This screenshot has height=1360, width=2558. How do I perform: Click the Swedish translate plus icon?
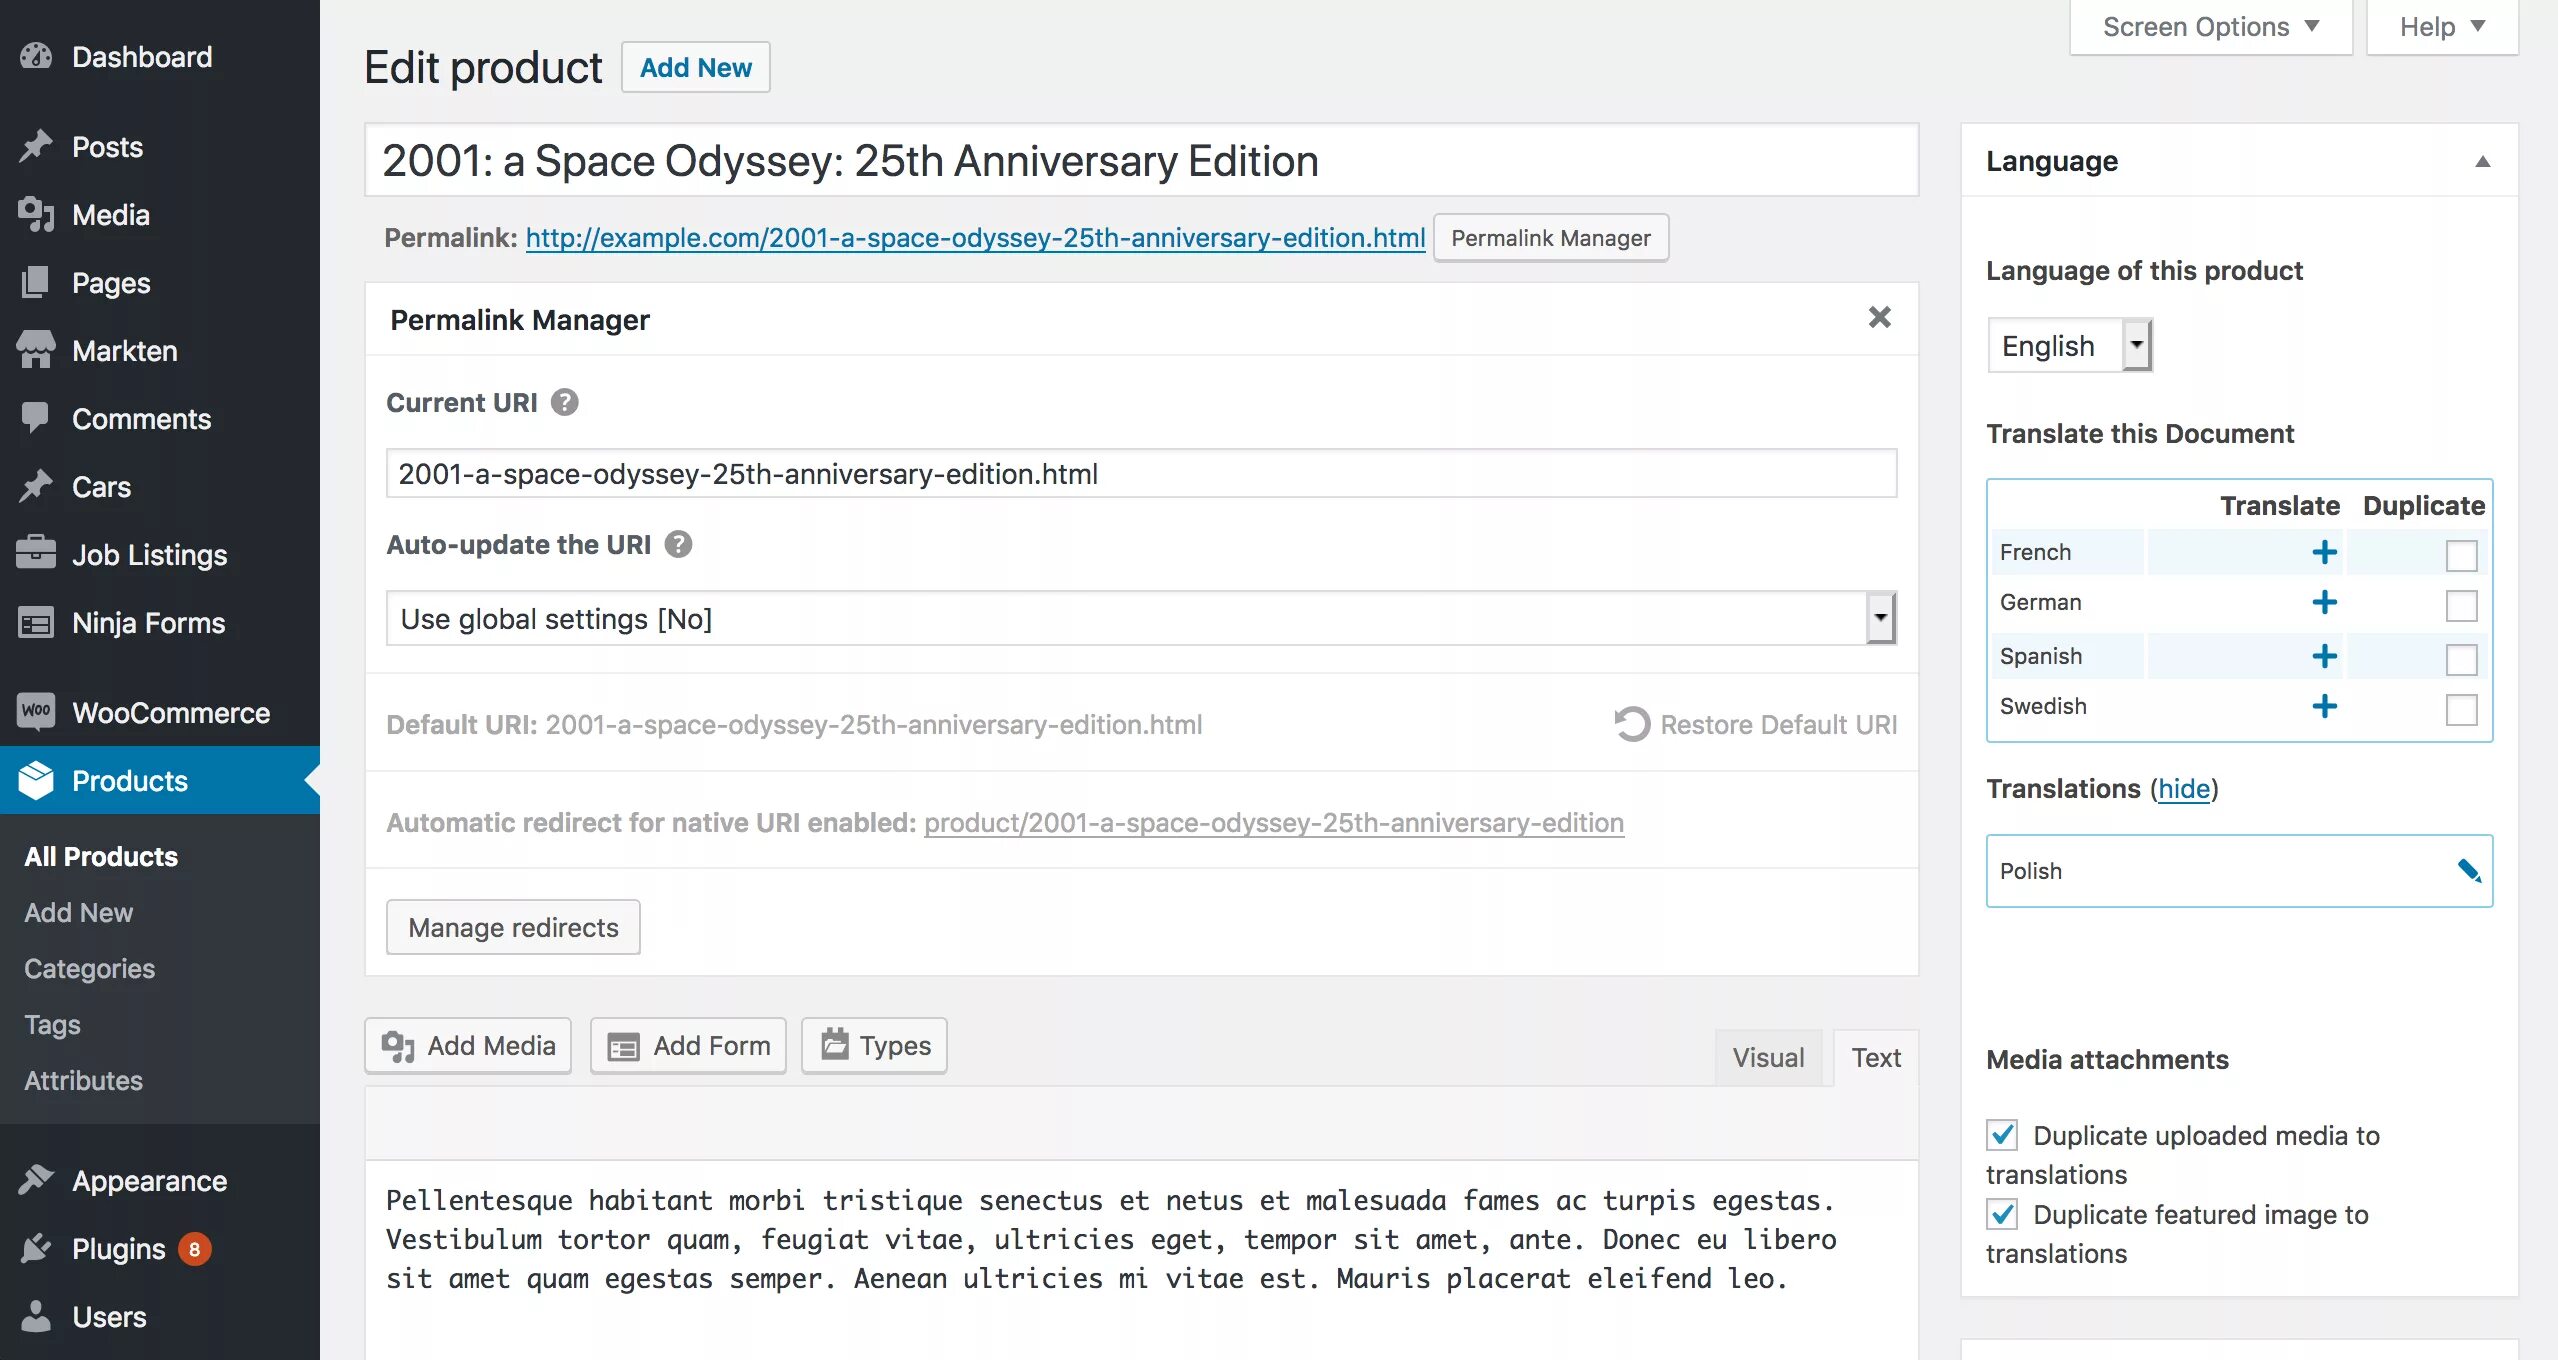click(2324, 706)
